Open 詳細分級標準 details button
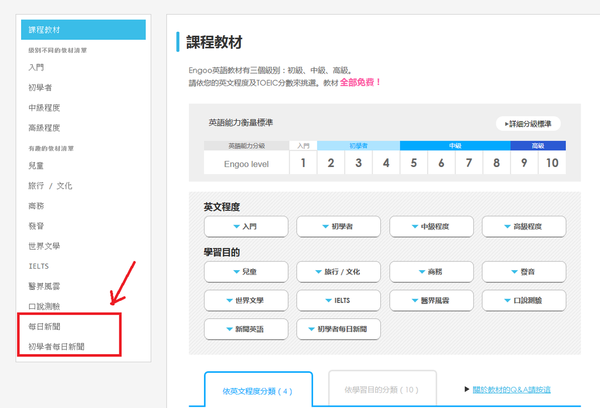 (529, 124)
